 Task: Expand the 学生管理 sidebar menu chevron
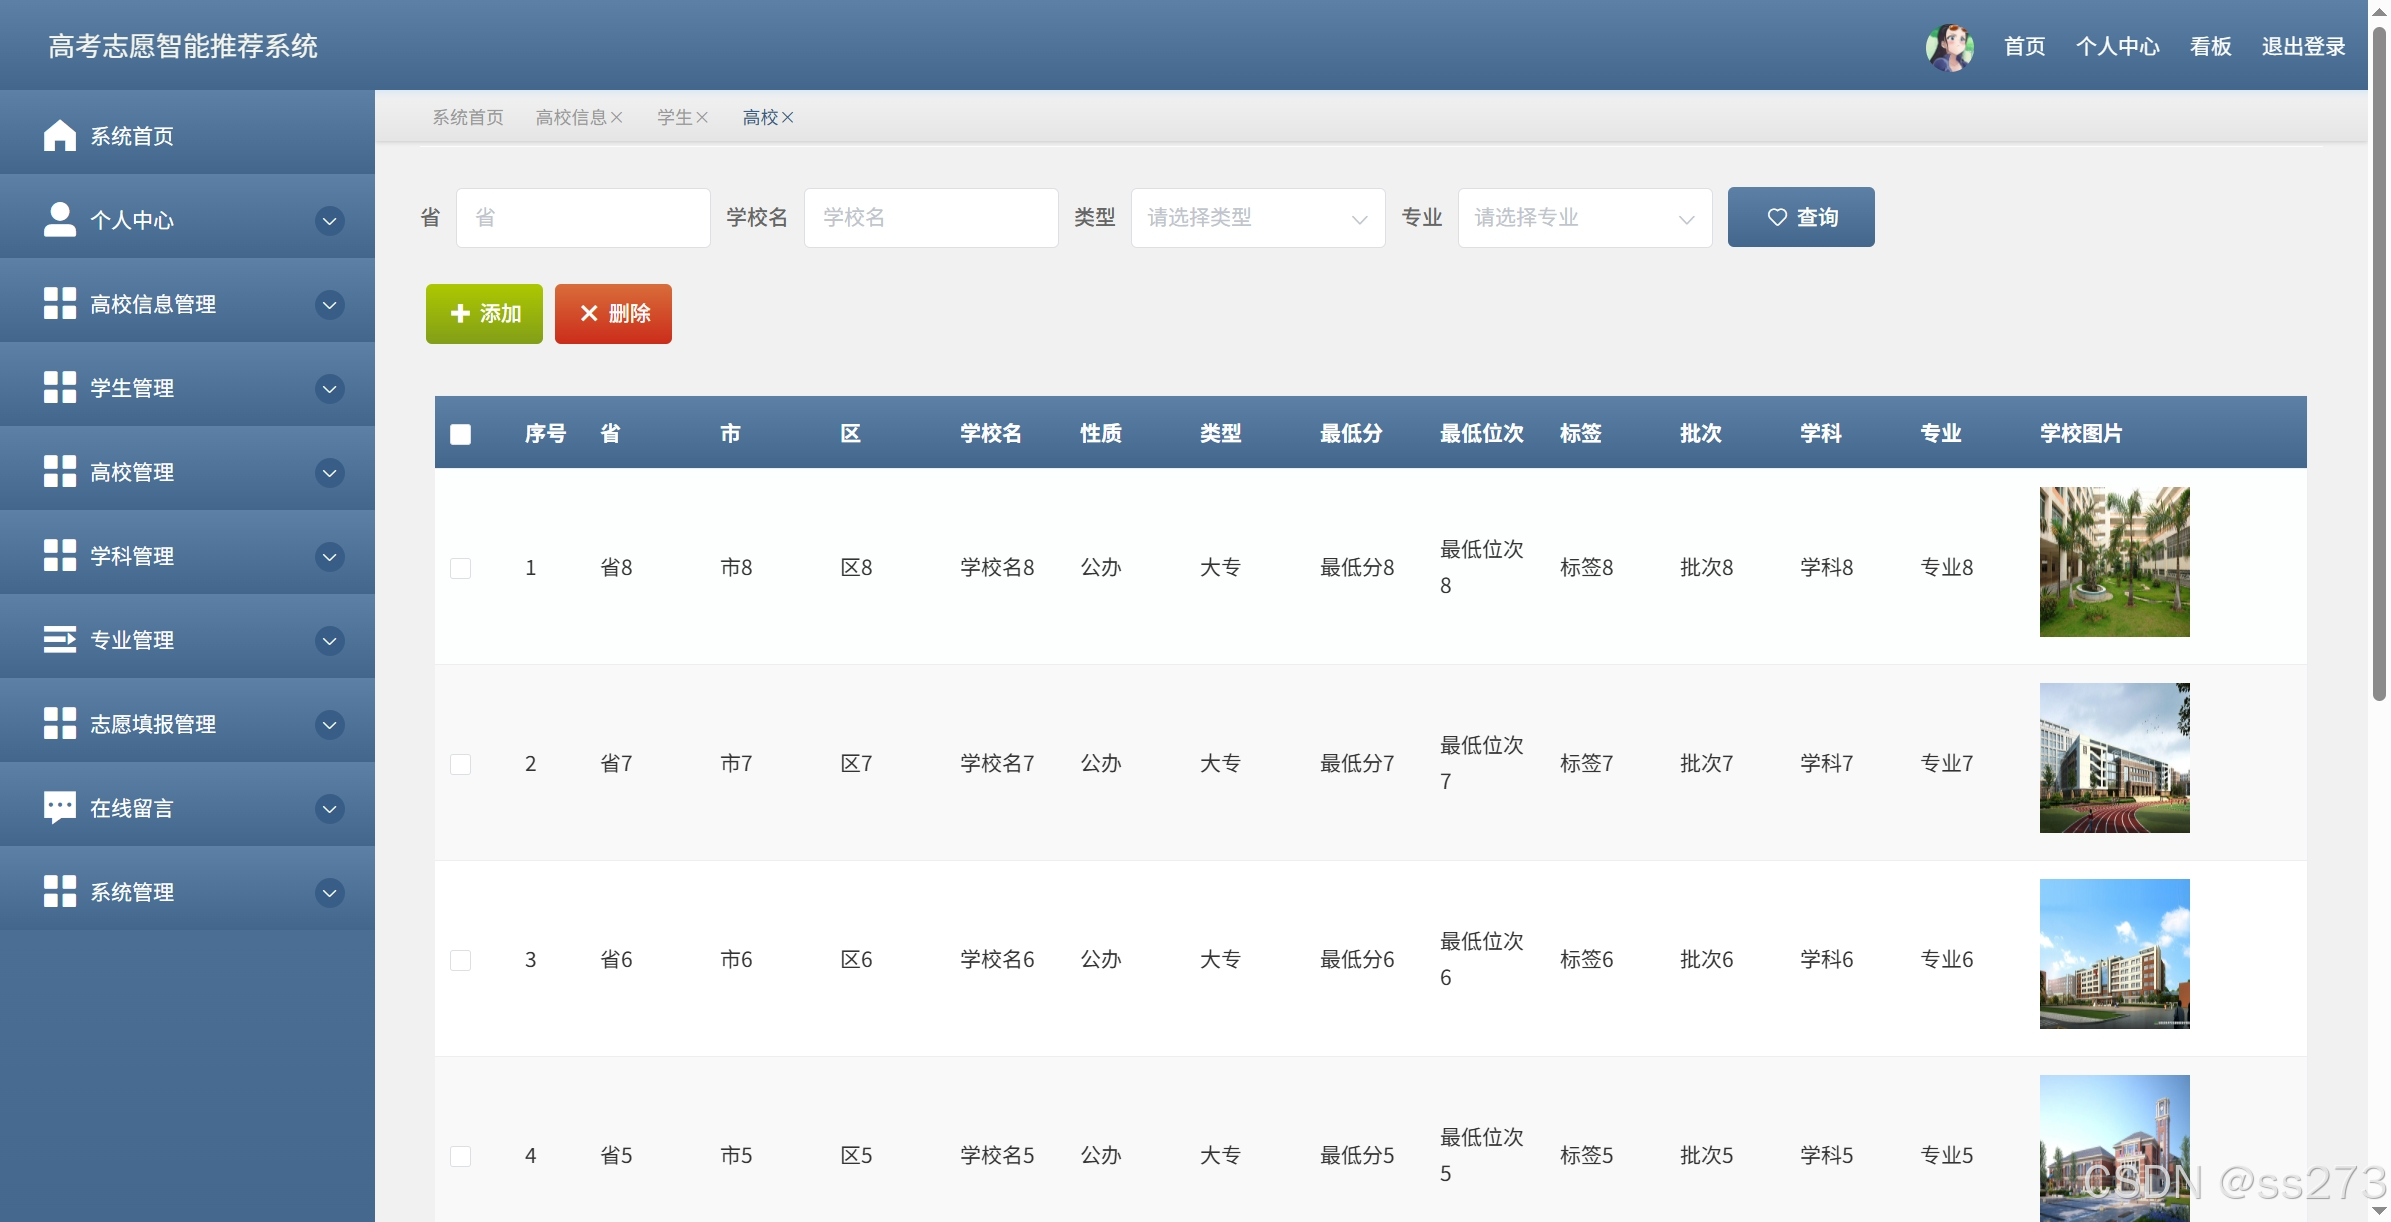(329, 388)
